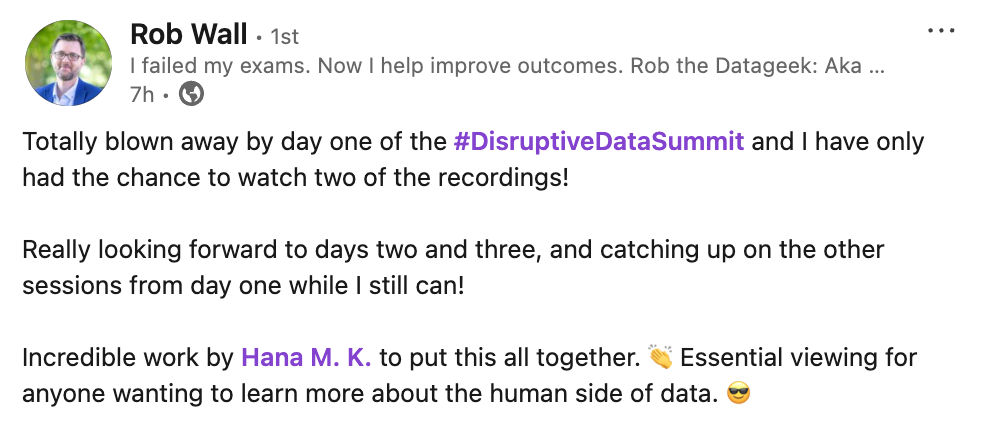Open Rob Wall's profile photo
Viewport: 982px width, 428px height.
68,63
